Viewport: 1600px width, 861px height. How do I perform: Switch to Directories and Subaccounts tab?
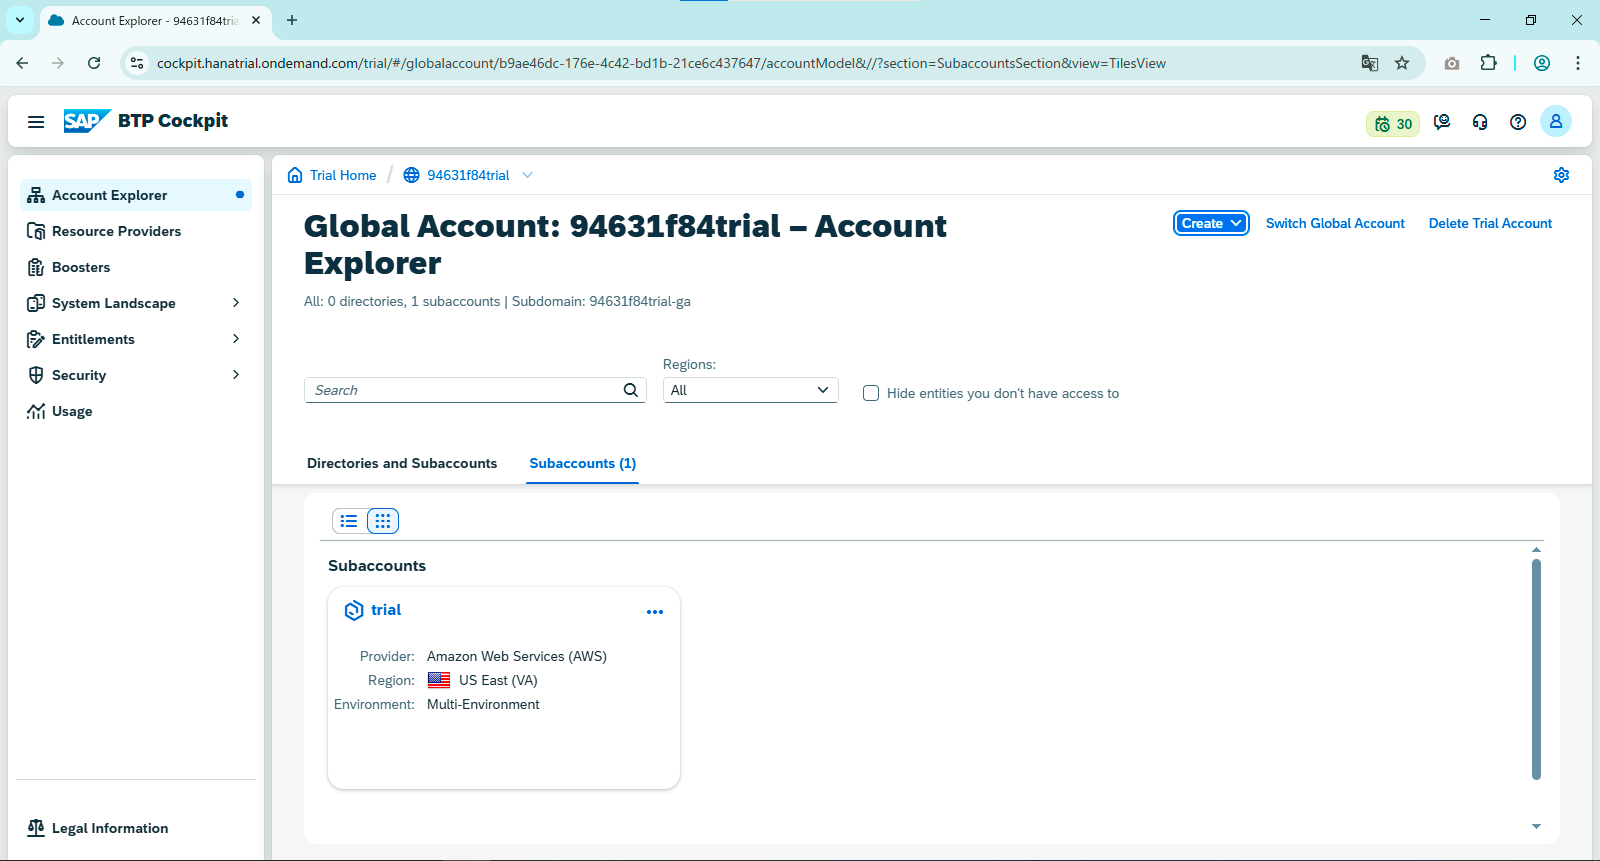click(x=402, y=463)
